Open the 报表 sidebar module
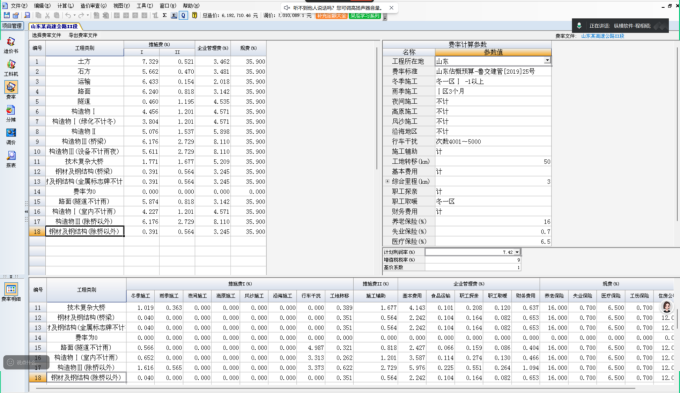 click(11, 159)
